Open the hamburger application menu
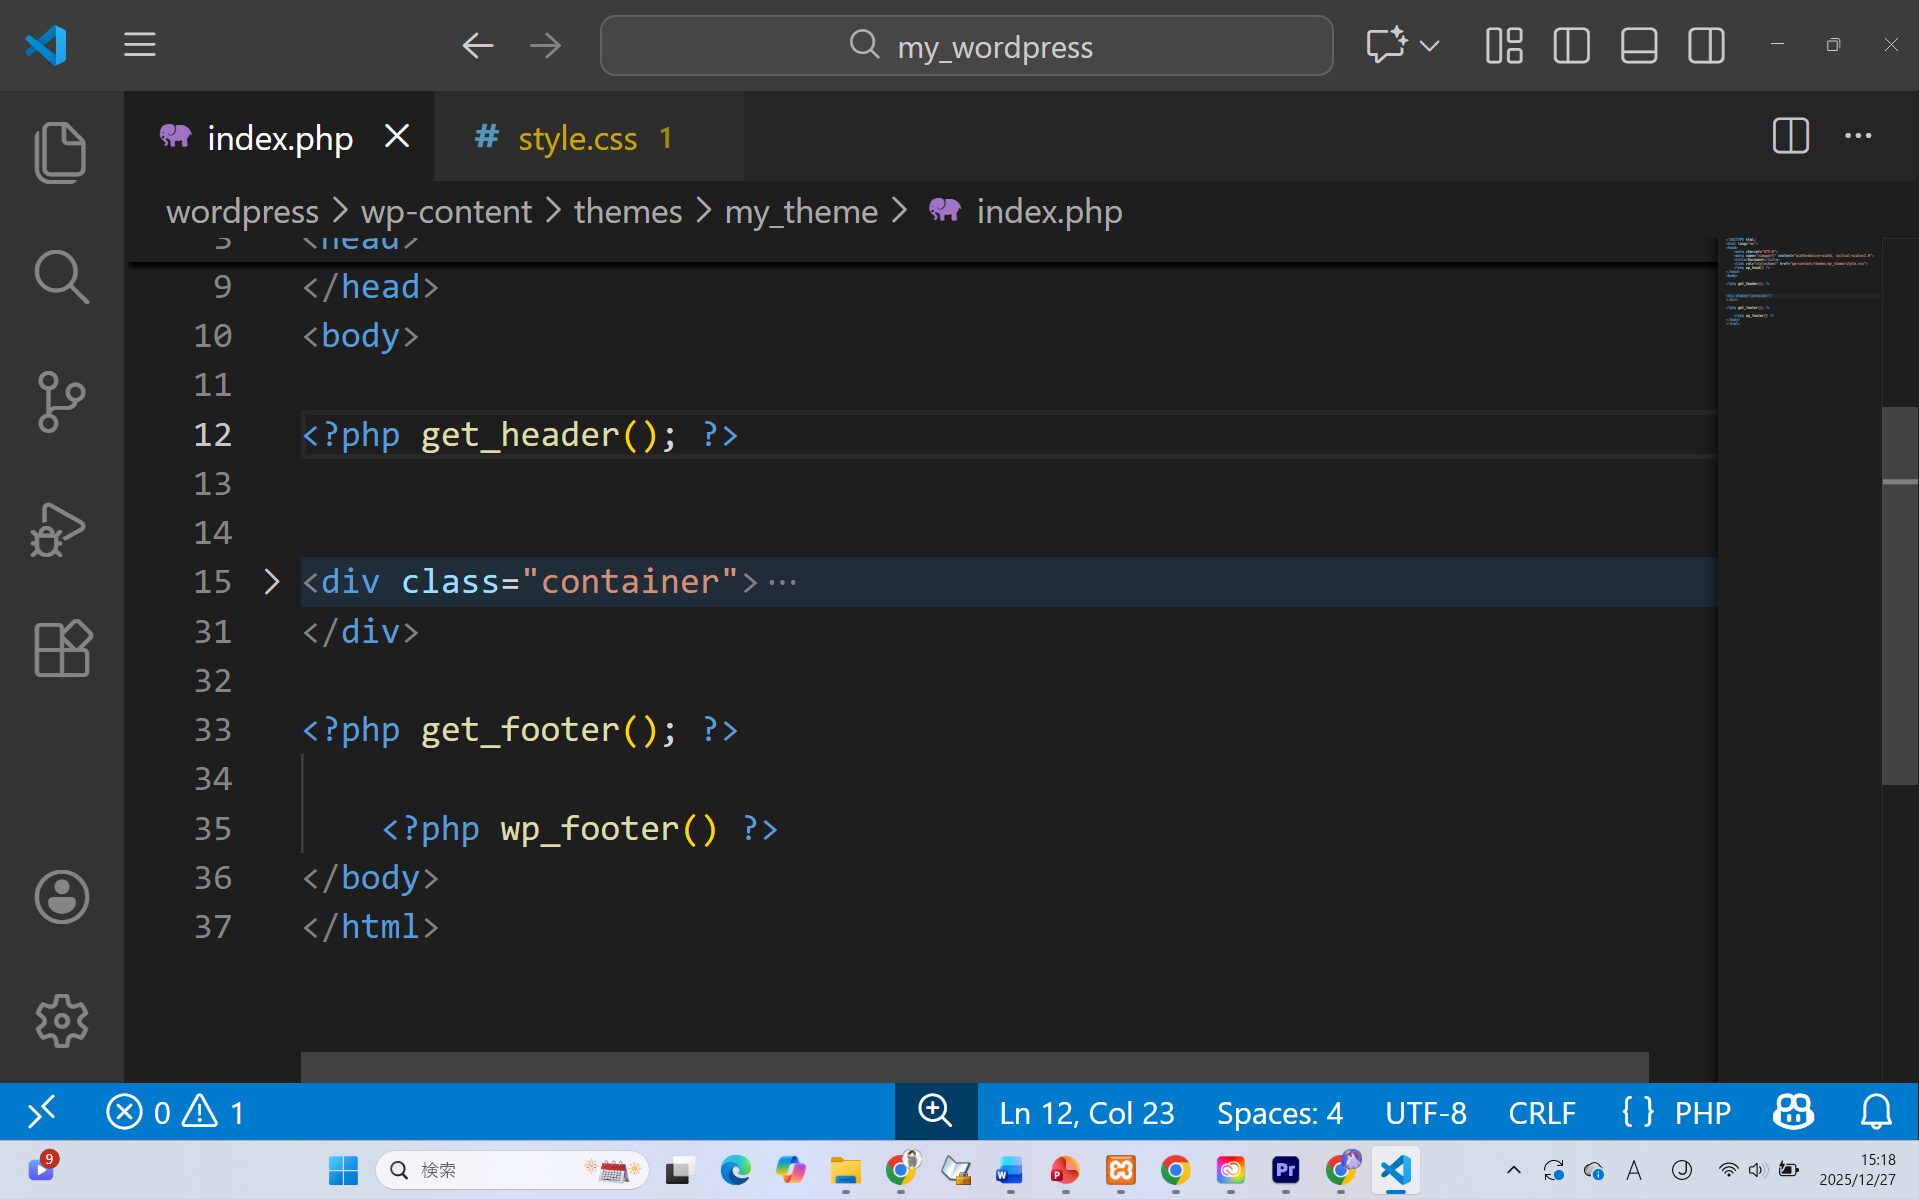Image resolution: width=1919 pixels, height=1199 pixels. pos(139,44)
